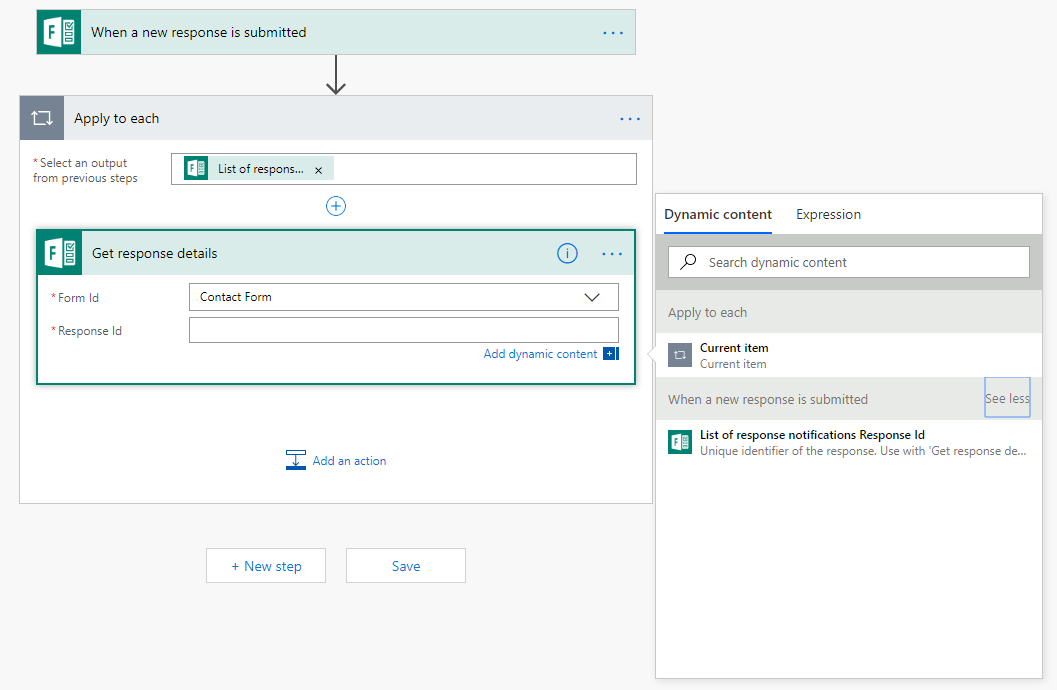Click the Forms icon beside Response Id item
The height and width of the screenshot is (690, 1057).
tap(680, 442)
